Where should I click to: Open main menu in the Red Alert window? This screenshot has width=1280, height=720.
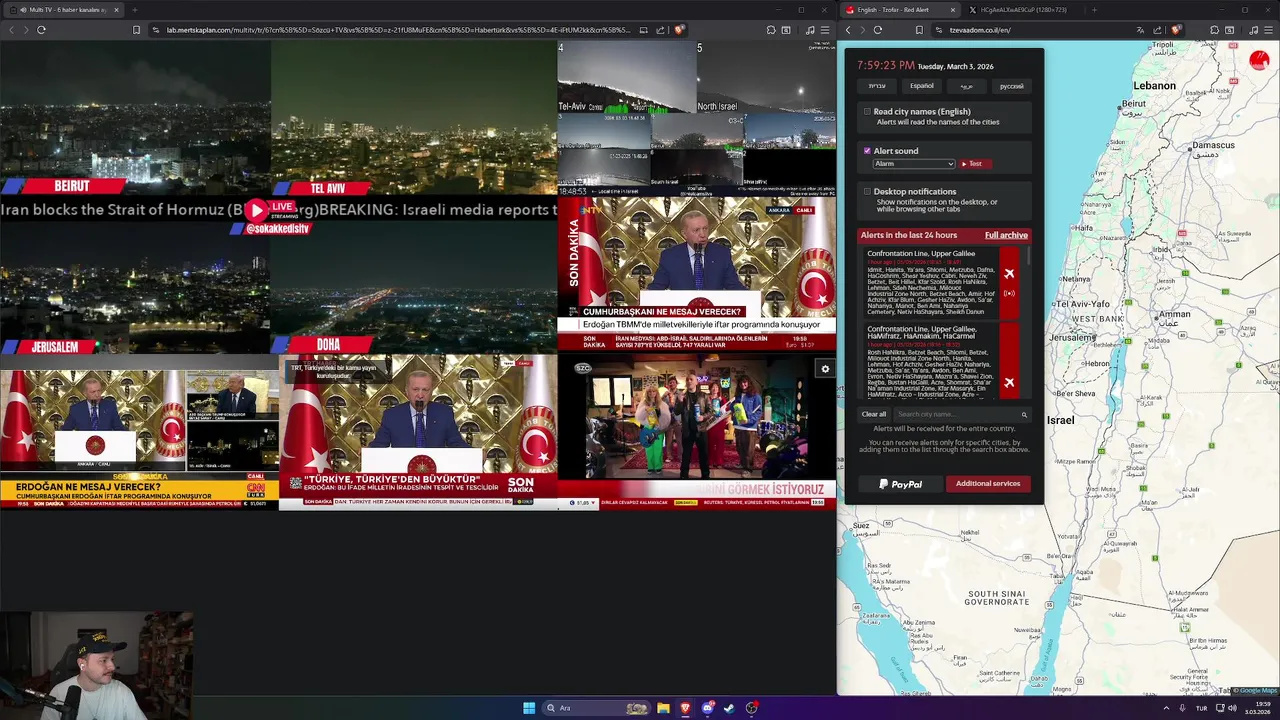(x=1267, y=30)
